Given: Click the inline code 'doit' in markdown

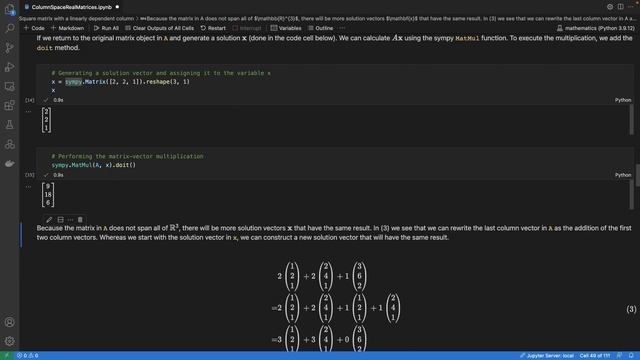Looking at the screenshot, I should click(44, 48).
